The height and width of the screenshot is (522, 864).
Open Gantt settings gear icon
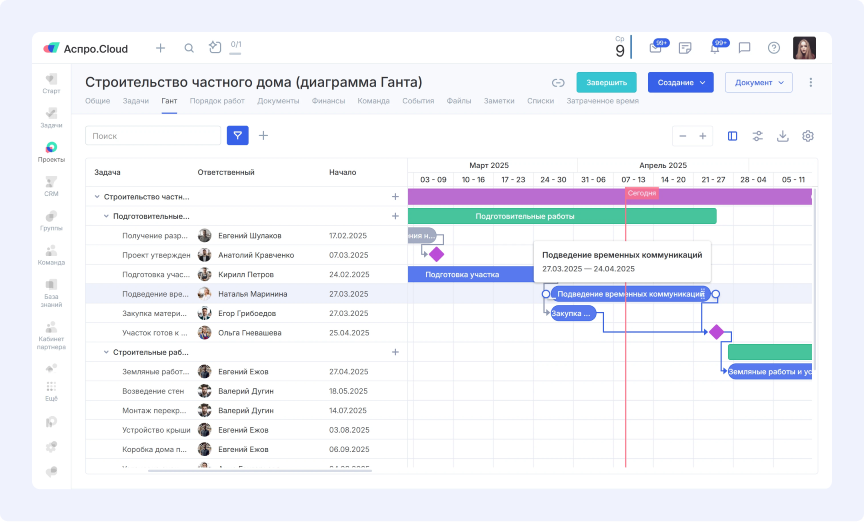tap(808, 136)
